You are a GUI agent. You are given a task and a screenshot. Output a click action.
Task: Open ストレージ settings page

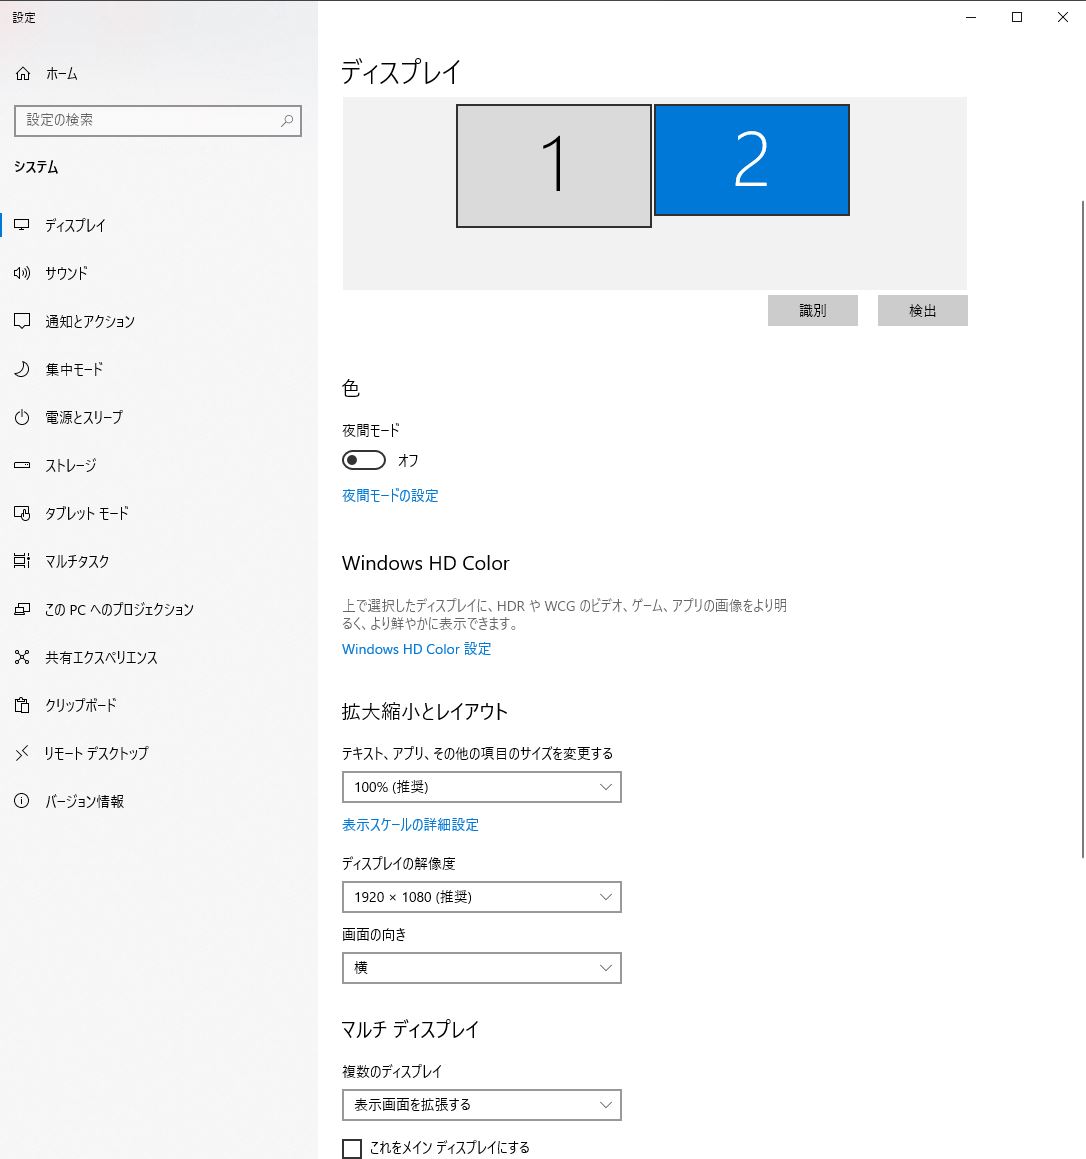coord(158,465)
